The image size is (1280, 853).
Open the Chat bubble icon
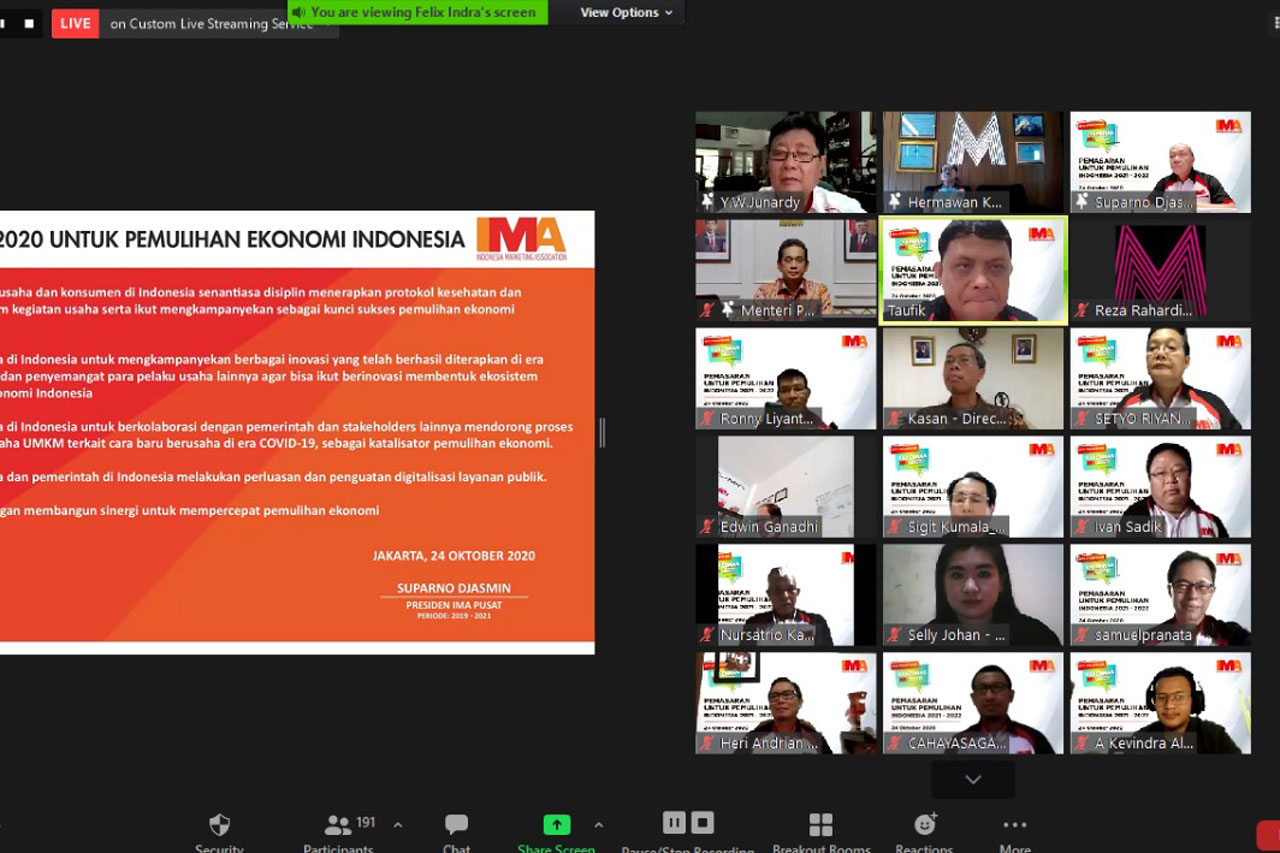click(456, 825)
